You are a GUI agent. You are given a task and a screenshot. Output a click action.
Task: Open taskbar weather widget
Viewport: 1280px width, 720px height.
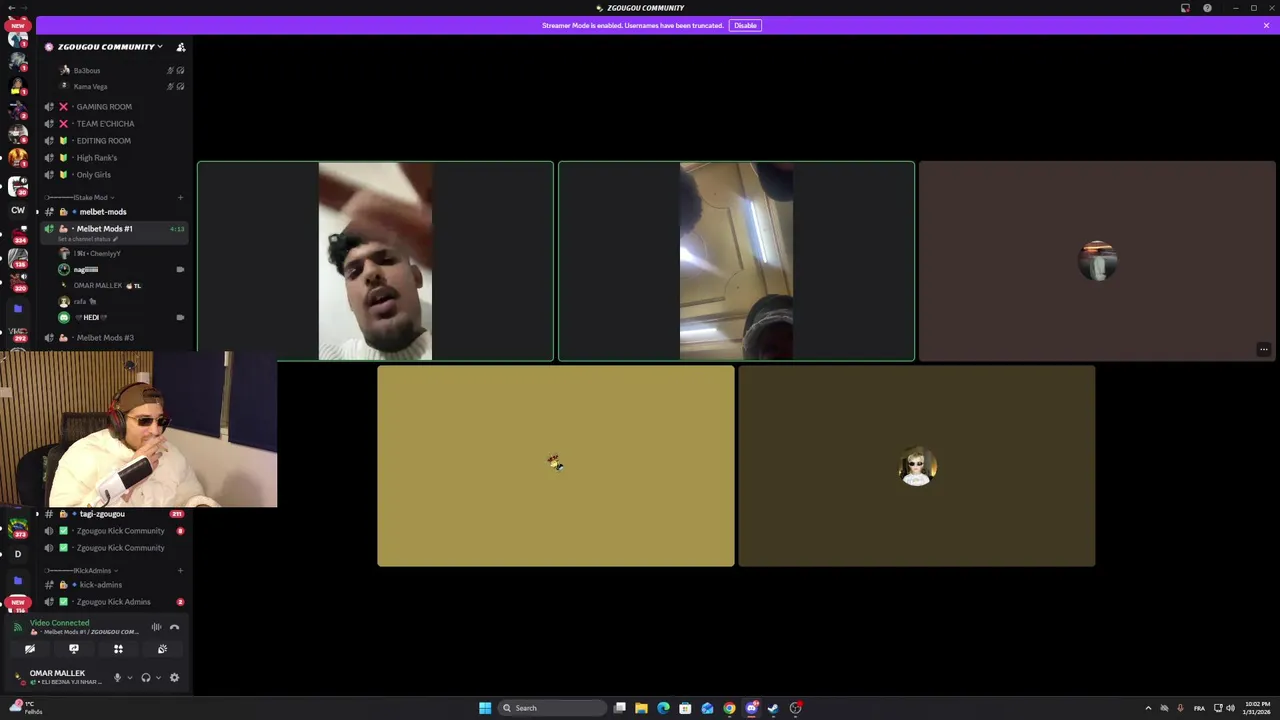pos(25,707)
